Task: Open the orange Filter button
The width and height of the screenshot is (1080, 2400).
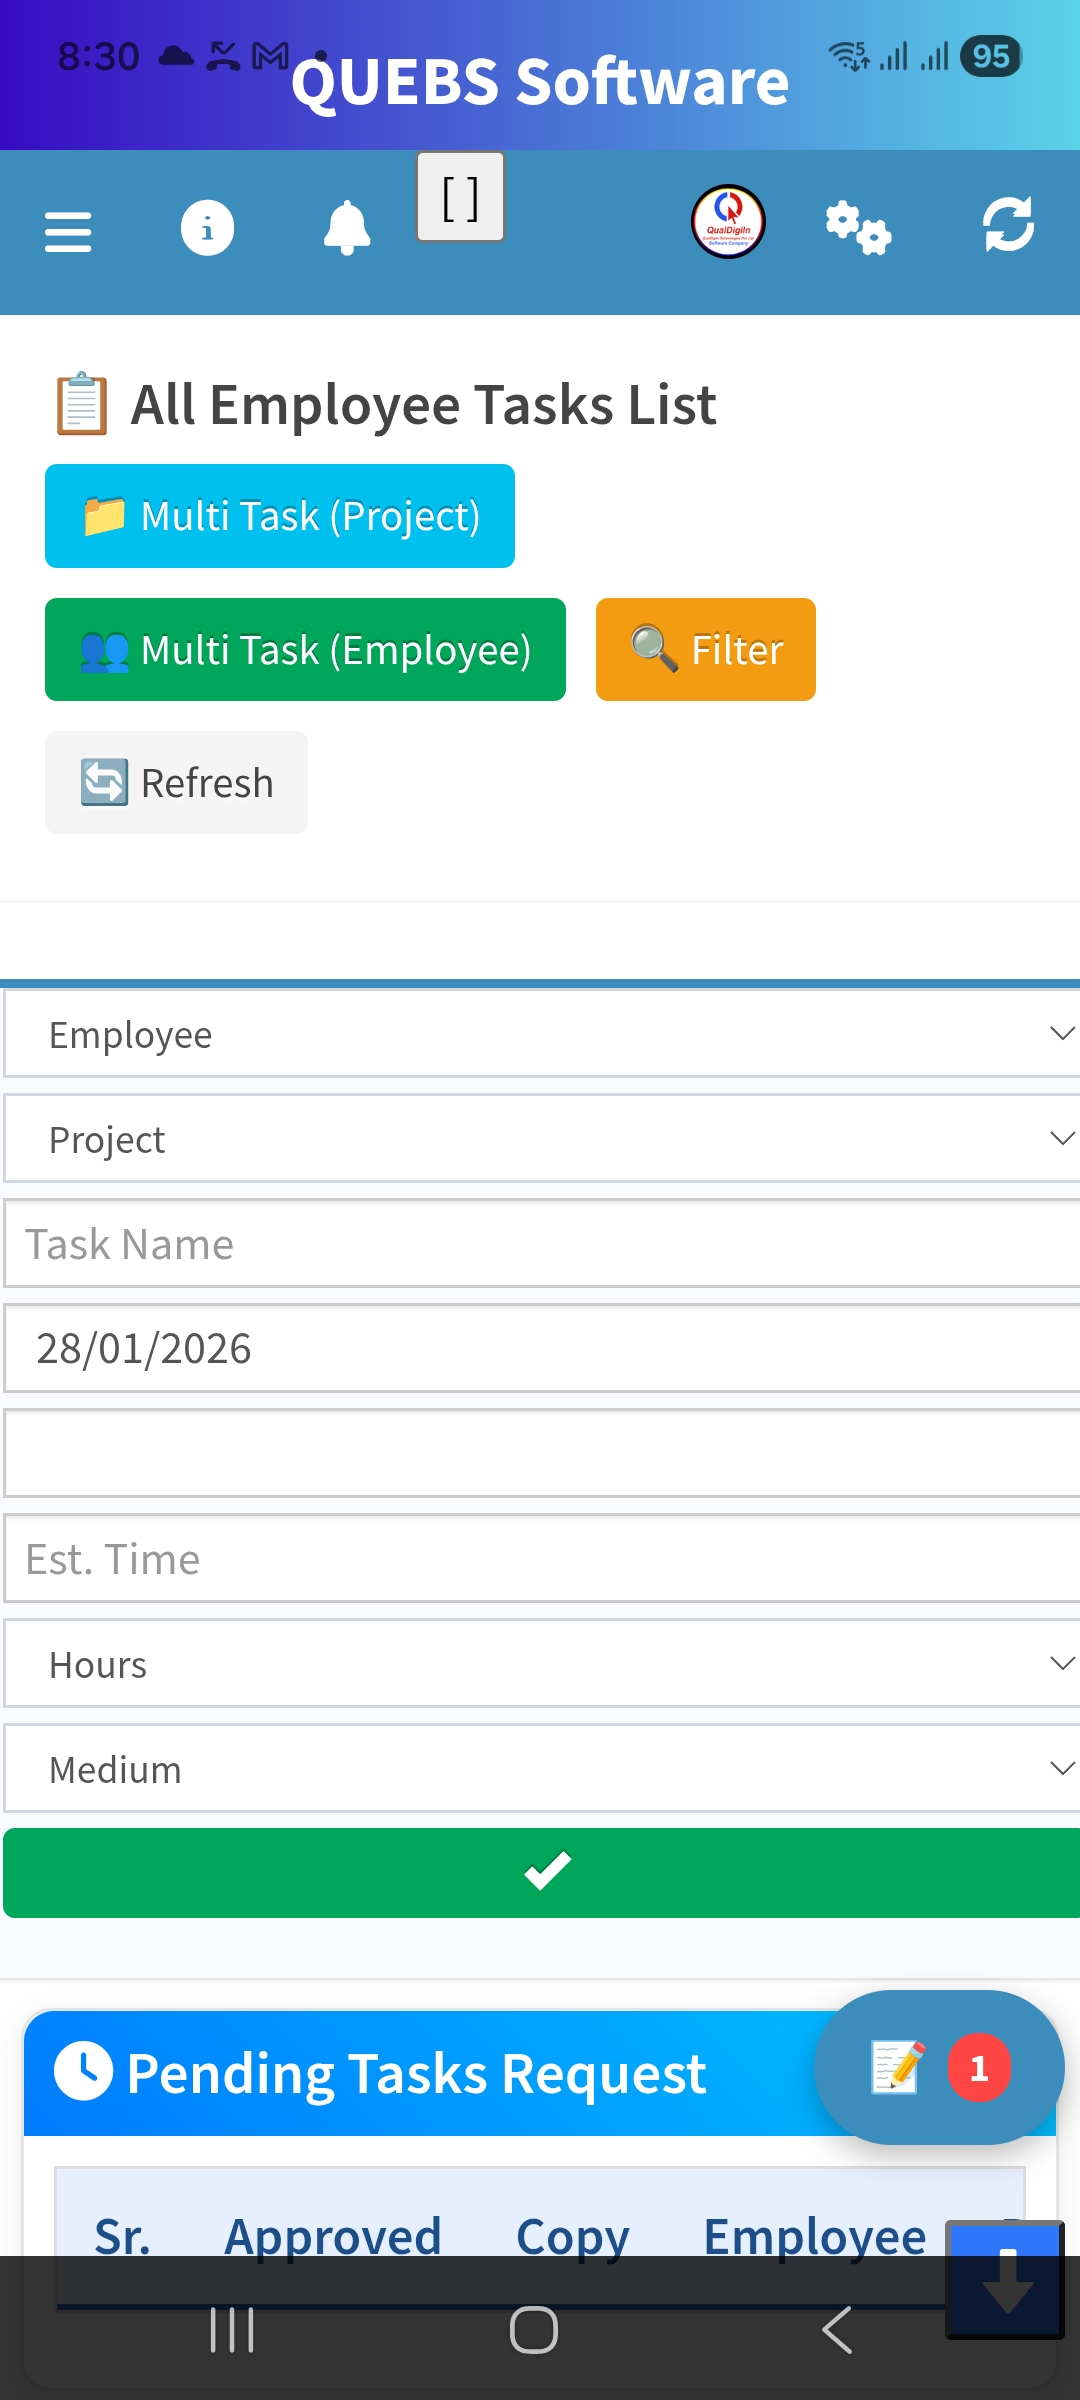Action: click(x=706, y=650)
